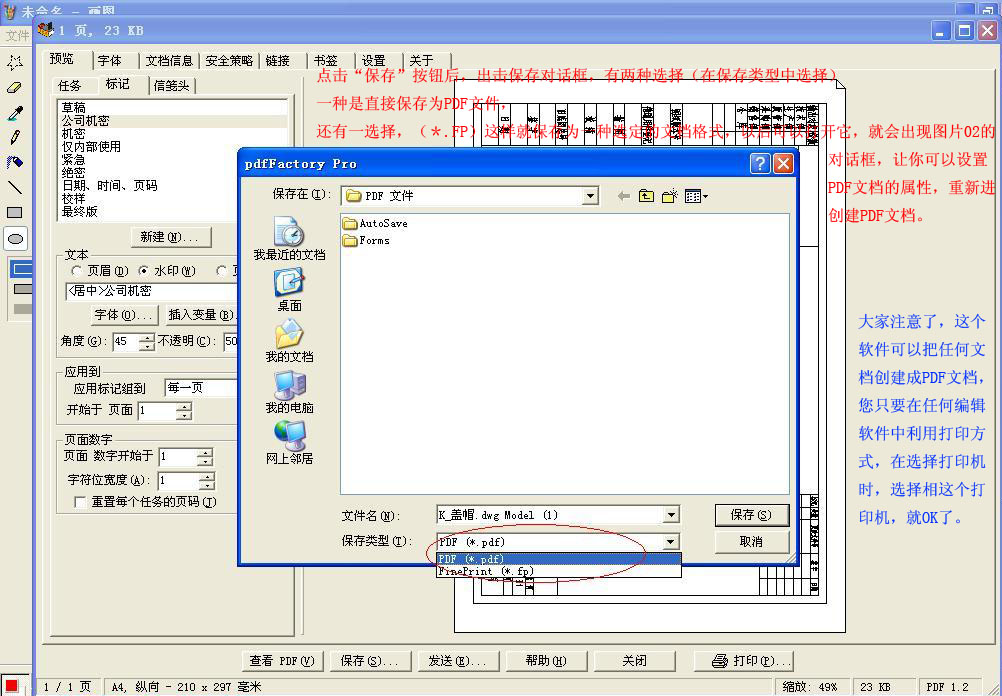Toggle the 保存类型 dropdown arrow
1002x696 pixels.
pos(670,542)
